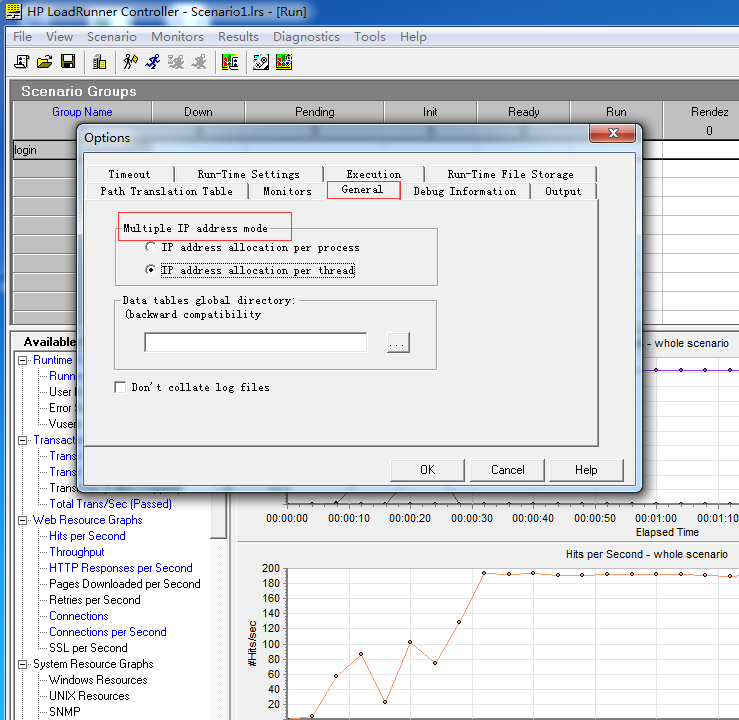This screenshot has width=739, height=720.
Task: Click the Pending column header
Action: pos(314,112)
